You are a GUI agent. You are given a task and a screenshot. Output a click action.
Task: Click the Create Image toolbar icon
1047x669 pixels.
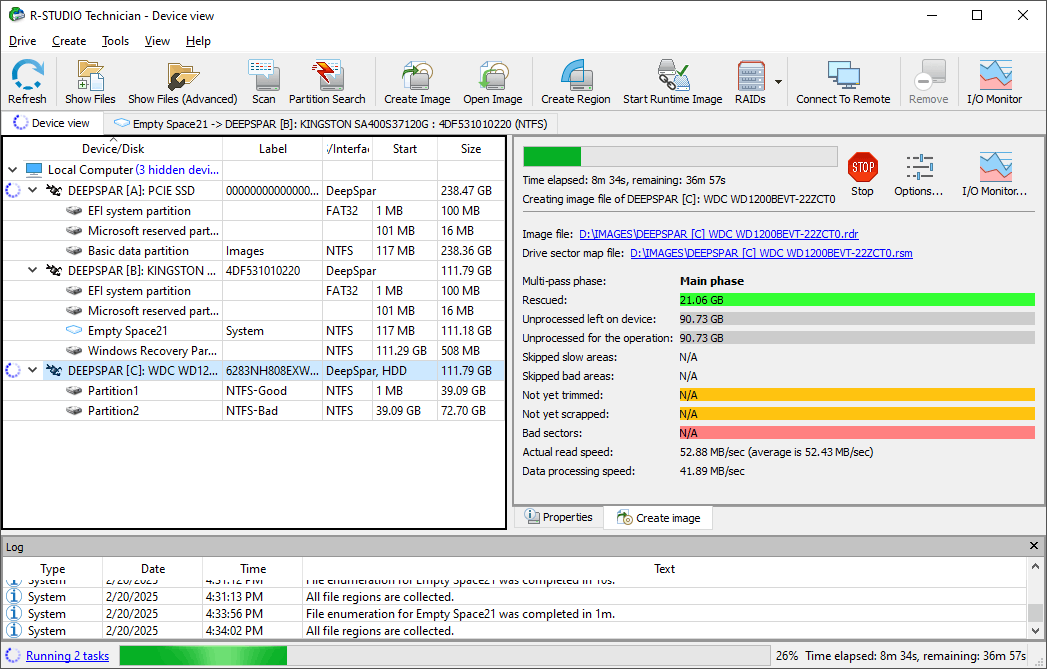point(417,81)
